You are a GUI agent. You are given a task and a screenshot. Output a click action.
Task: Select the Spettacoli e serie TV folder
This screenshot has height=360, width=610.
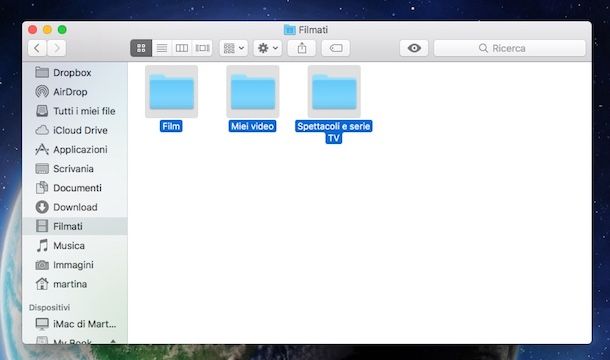click(334, 91)
